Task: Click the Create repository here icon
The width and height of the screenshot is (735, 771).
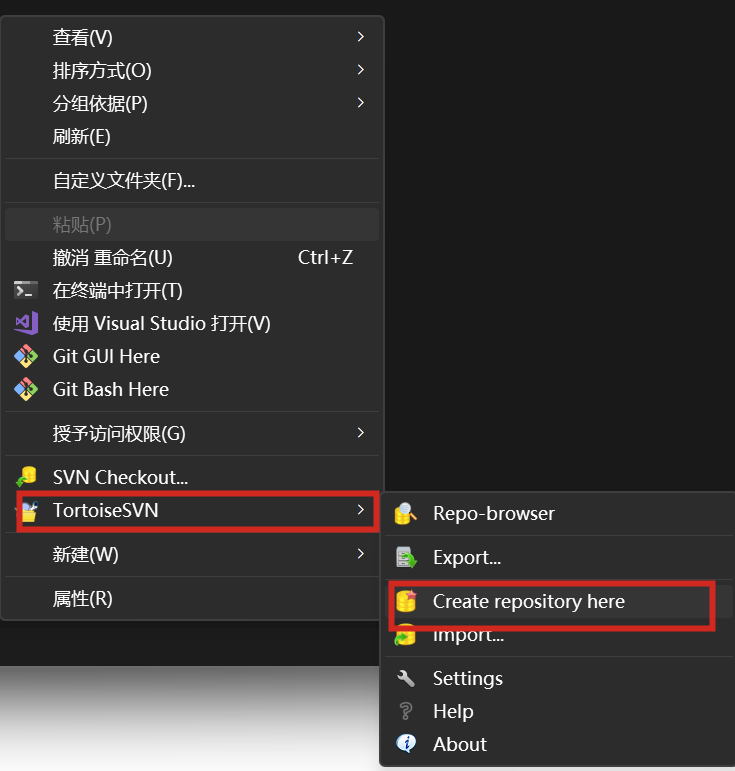Action: 405,601
